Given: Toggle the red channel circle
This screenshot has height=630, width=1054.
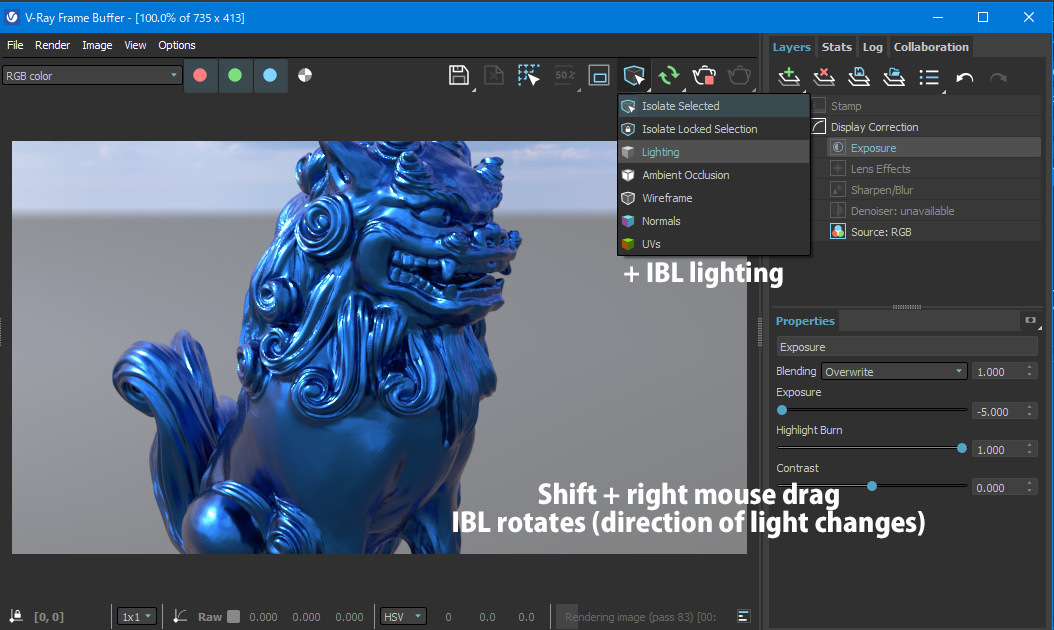Looking at the screenshot, I should click(200, 75).
